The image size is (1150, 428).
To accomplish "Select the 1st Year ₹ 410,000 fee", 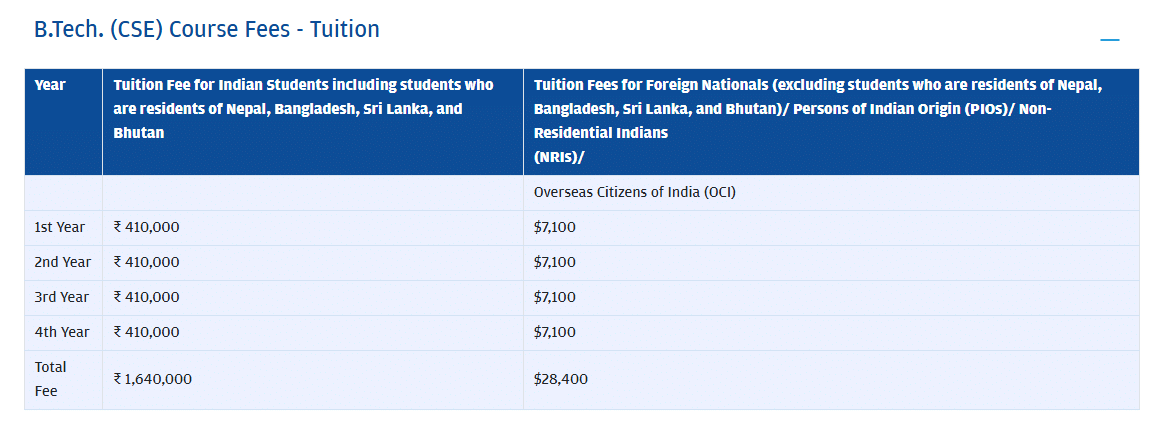I will tap(147, 227).
